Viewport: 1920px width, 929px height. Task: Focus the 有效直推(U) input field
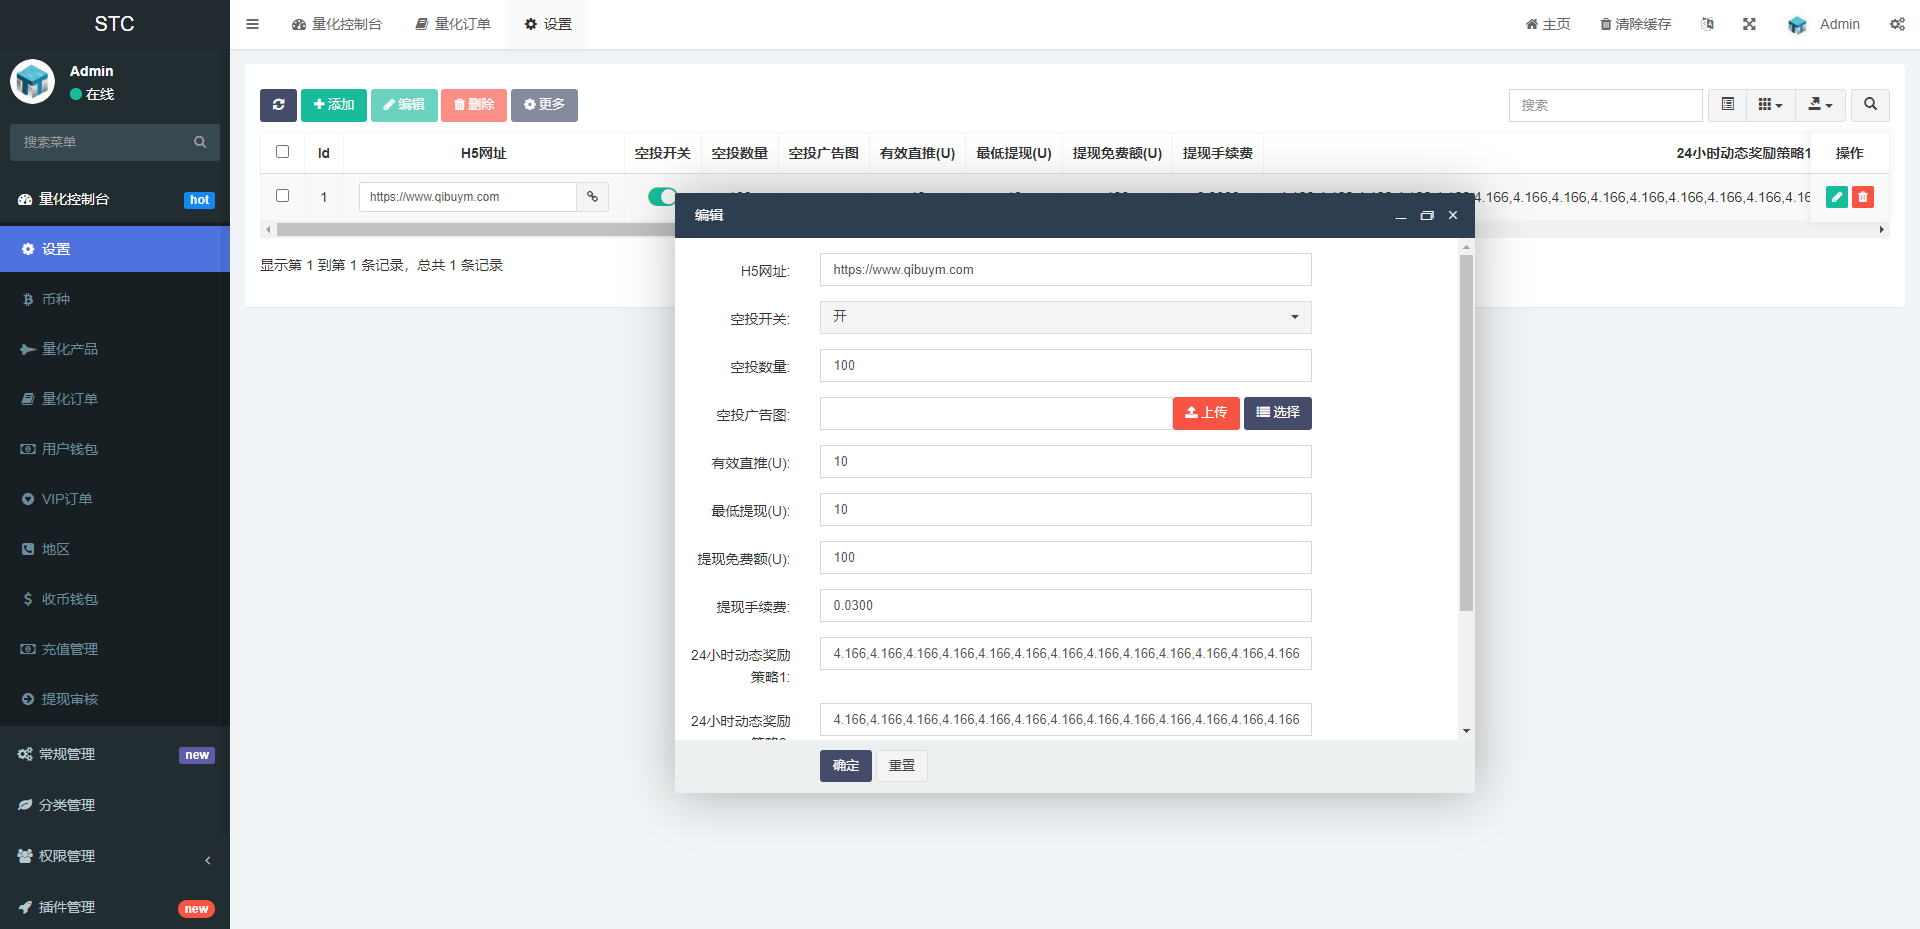click(x=1065, y=462)
